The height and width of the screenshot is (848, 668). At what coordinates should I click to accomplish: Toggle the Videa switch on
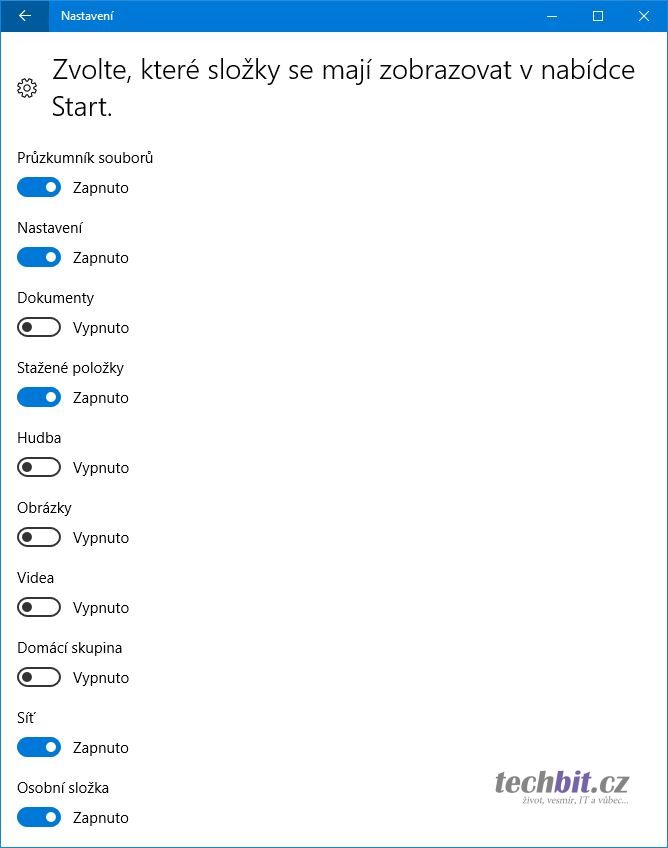[x=39, y=608]
